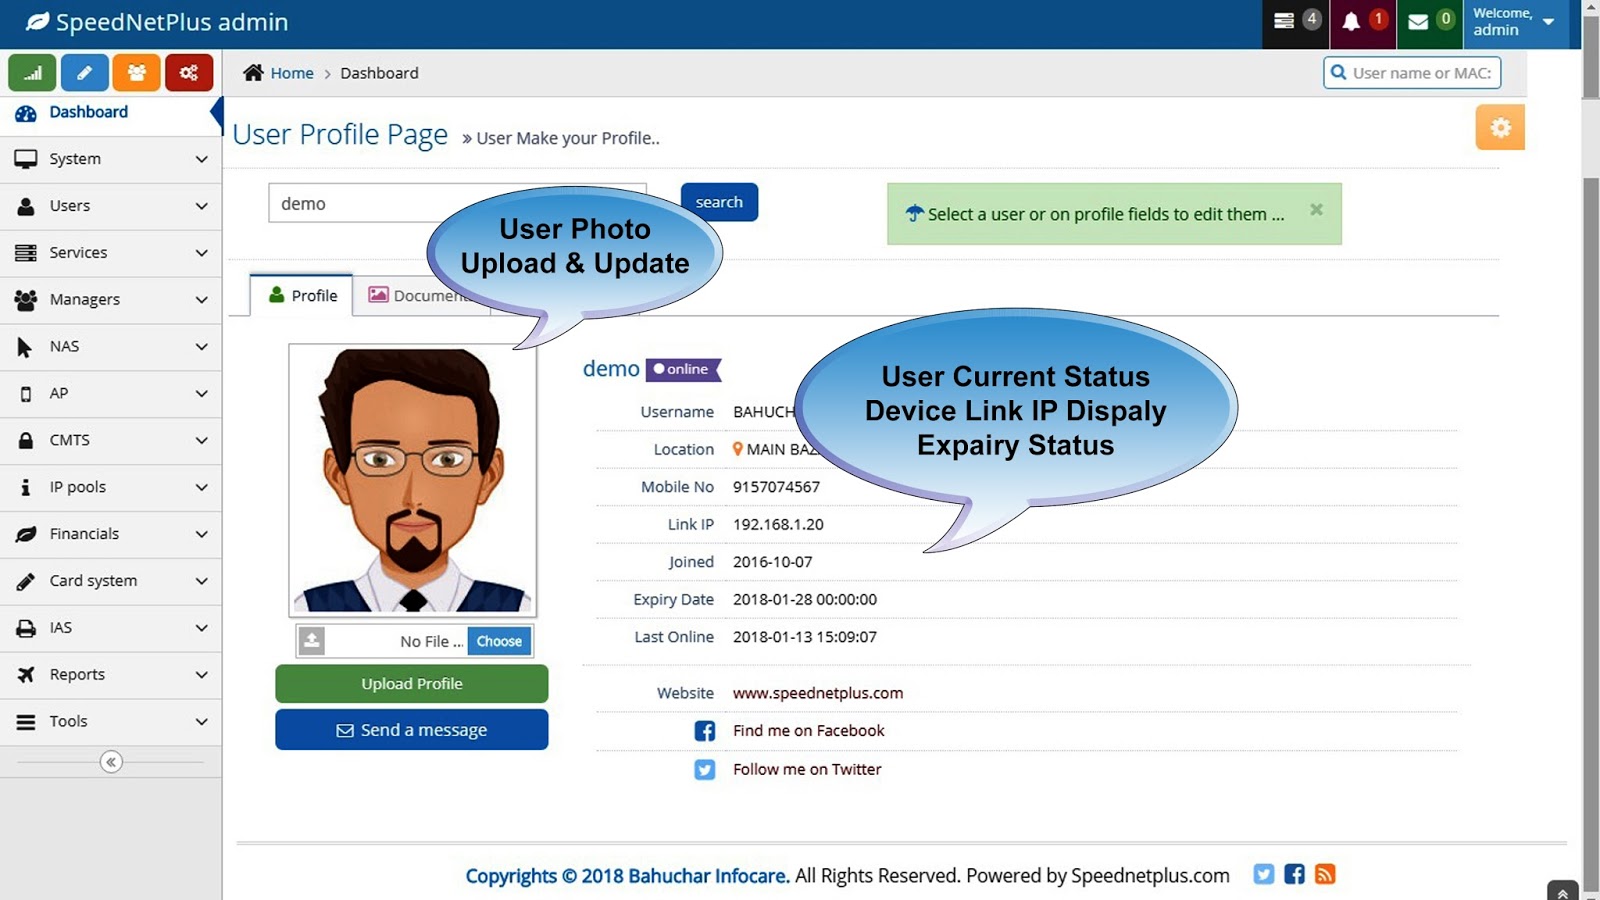The width and height of the screenshot is (1600, 900).
Task: Click the blue pencil edit shortcut icon
Action: point(84,73)
